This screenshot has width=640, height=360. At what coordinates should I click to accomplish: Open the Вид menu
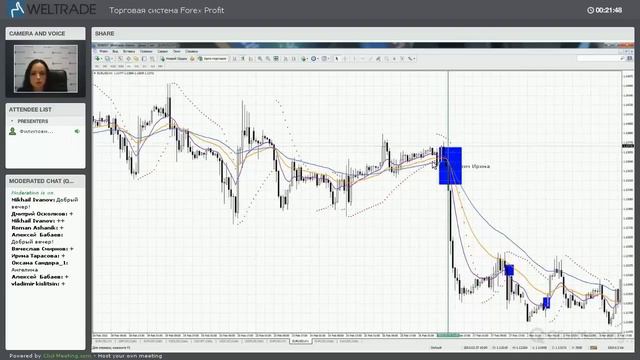click(x=115, y=51)
